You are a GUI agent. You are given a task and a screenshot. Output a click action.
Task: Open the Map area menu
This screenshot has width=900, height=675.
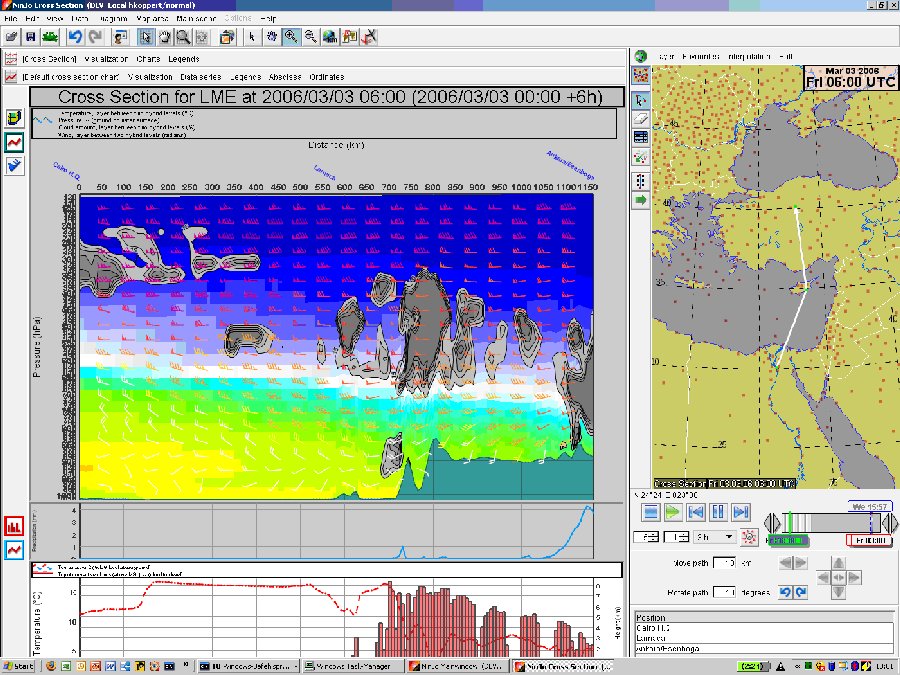[153, 19]
